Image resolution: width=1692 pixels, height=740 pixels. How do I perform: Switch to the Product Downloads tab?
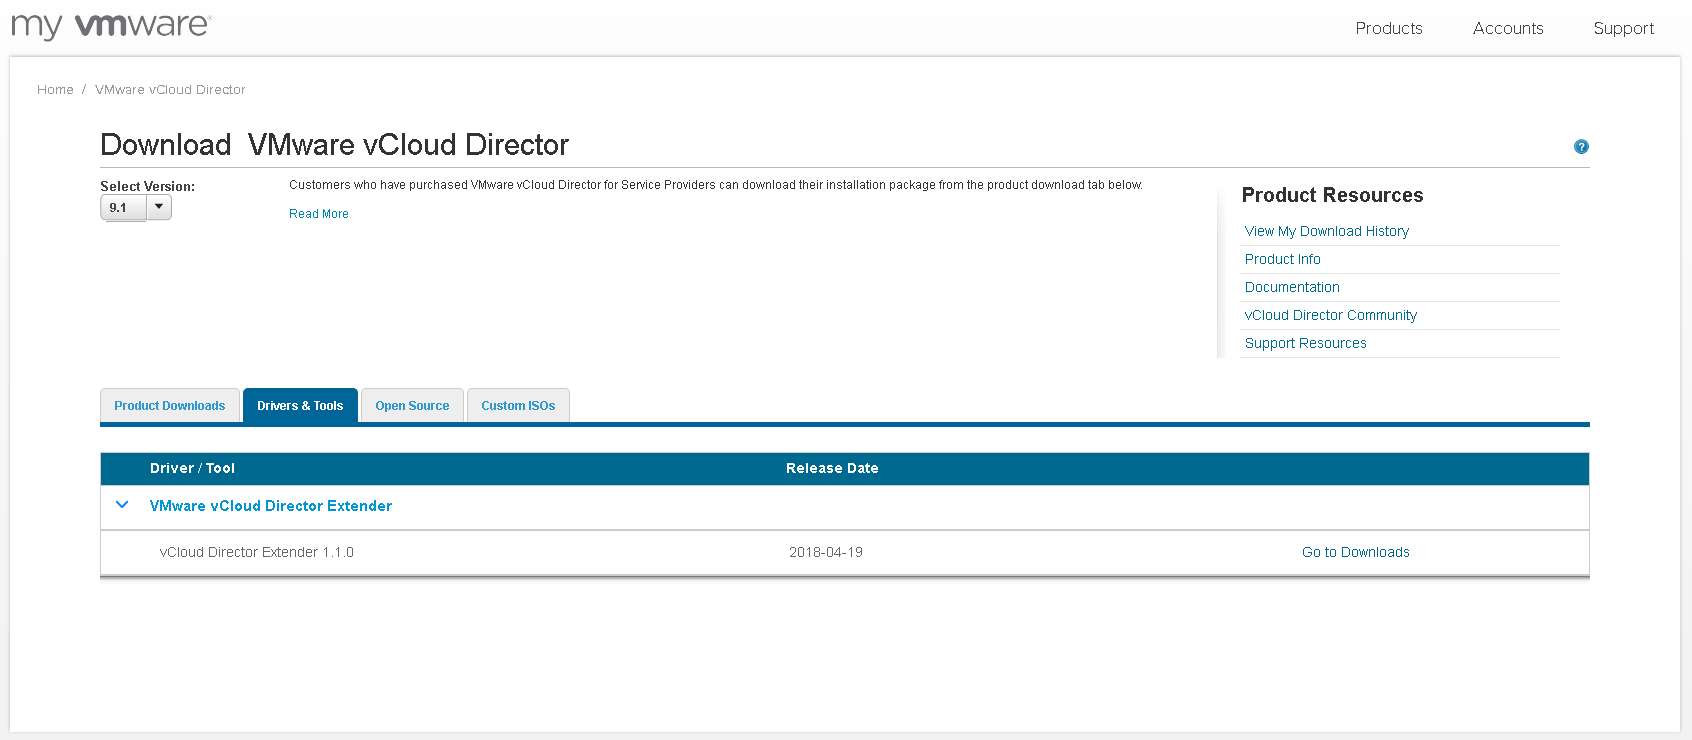pyautogui.click(x=170, y=405)
